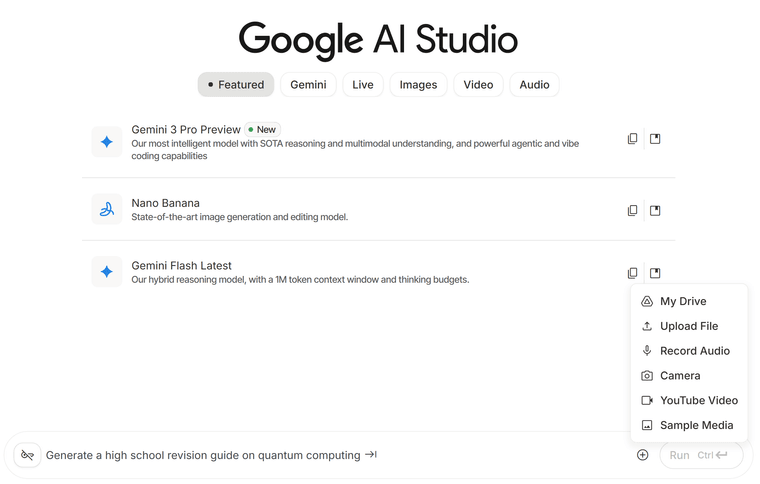
Task: Show the Images models tab
Action: pos(418,85)
